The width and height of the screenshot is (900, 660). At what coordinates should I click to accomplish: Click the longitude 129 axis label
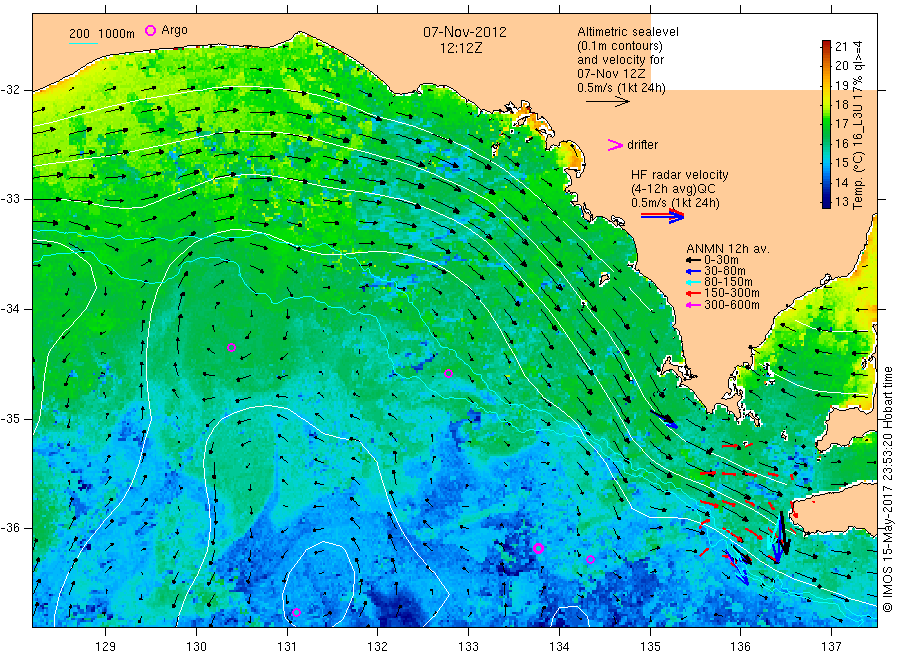coord(106,647)
